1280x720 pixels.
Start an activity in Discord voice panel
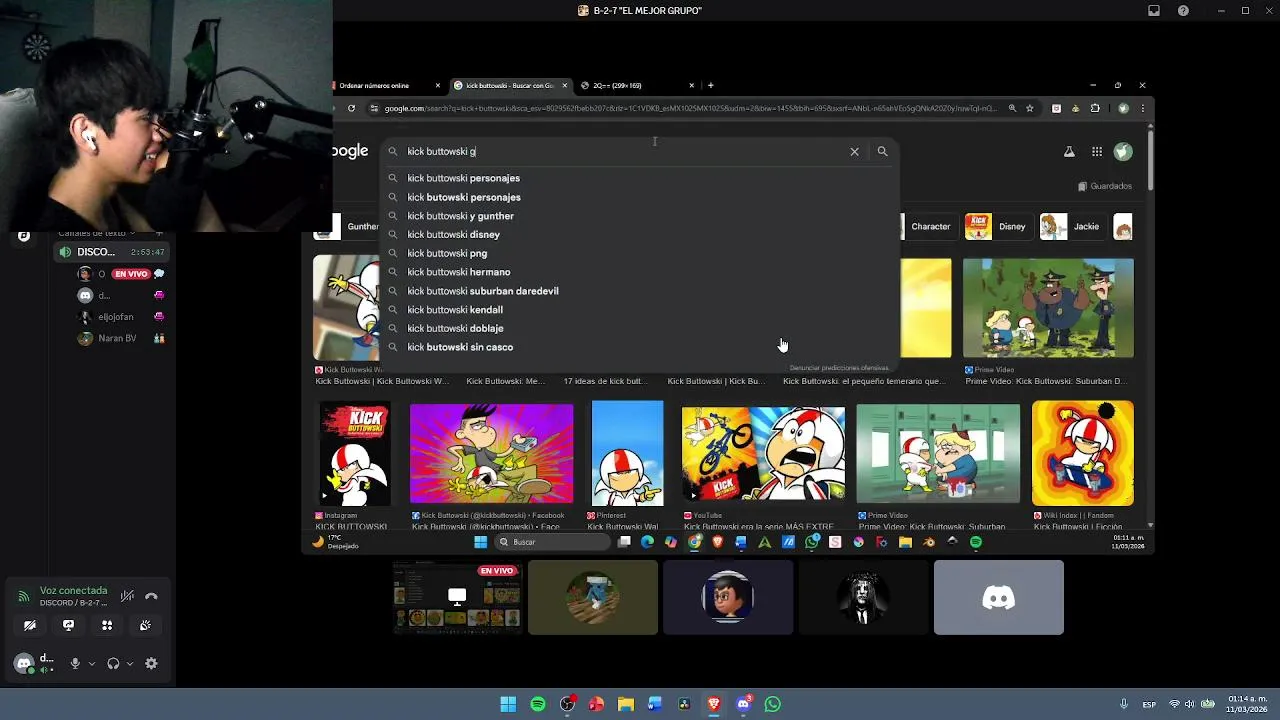pos(107,625)
